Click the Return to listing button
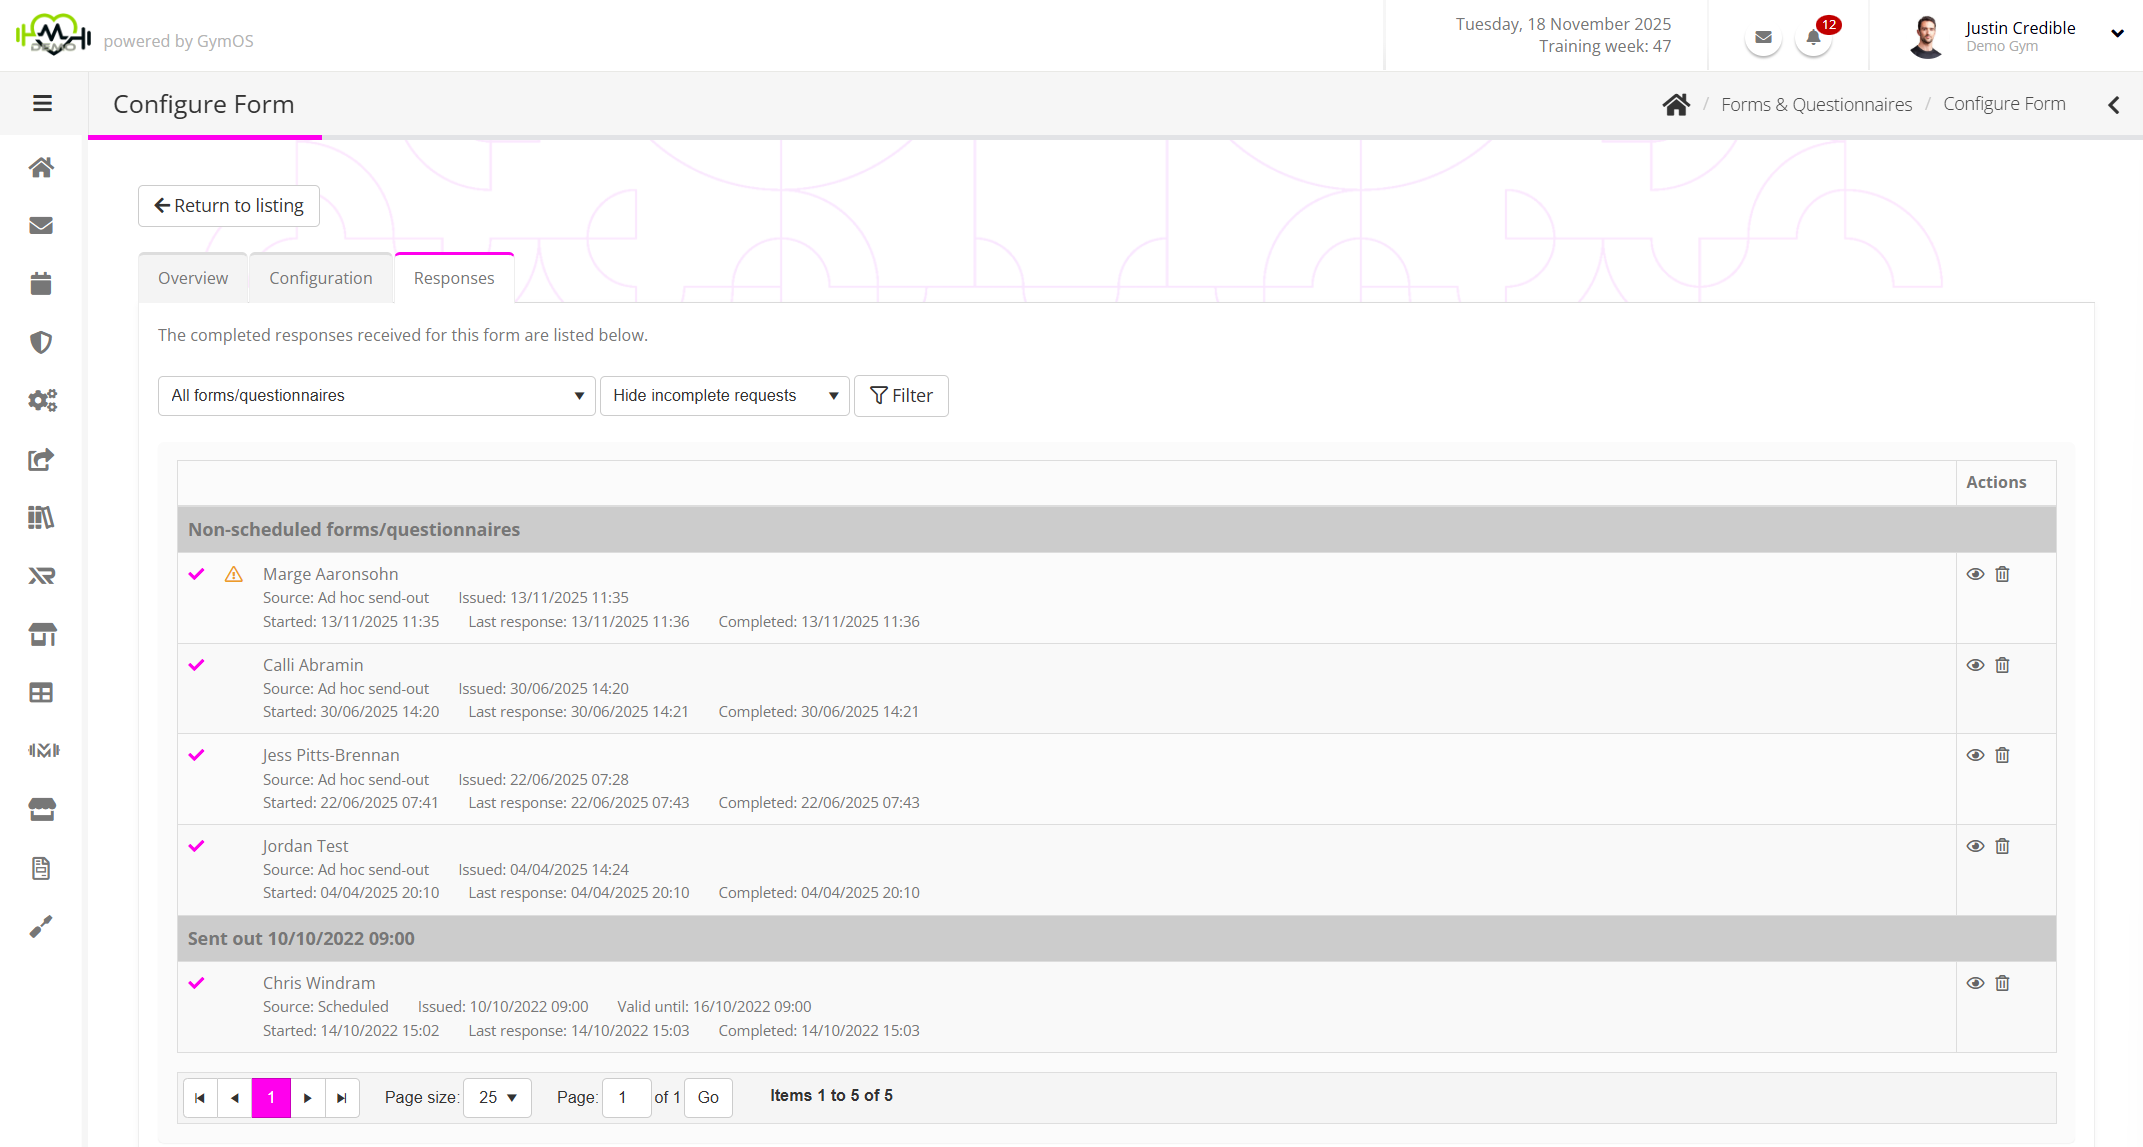This screenshot has height=1147, width=2143. coord(229,205)
